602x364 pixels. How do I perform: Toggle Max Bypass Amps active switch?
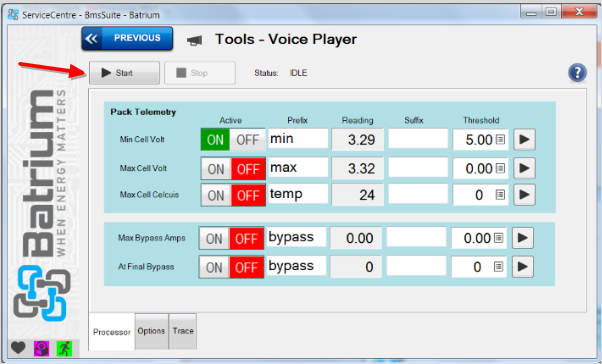pos(232,238)
